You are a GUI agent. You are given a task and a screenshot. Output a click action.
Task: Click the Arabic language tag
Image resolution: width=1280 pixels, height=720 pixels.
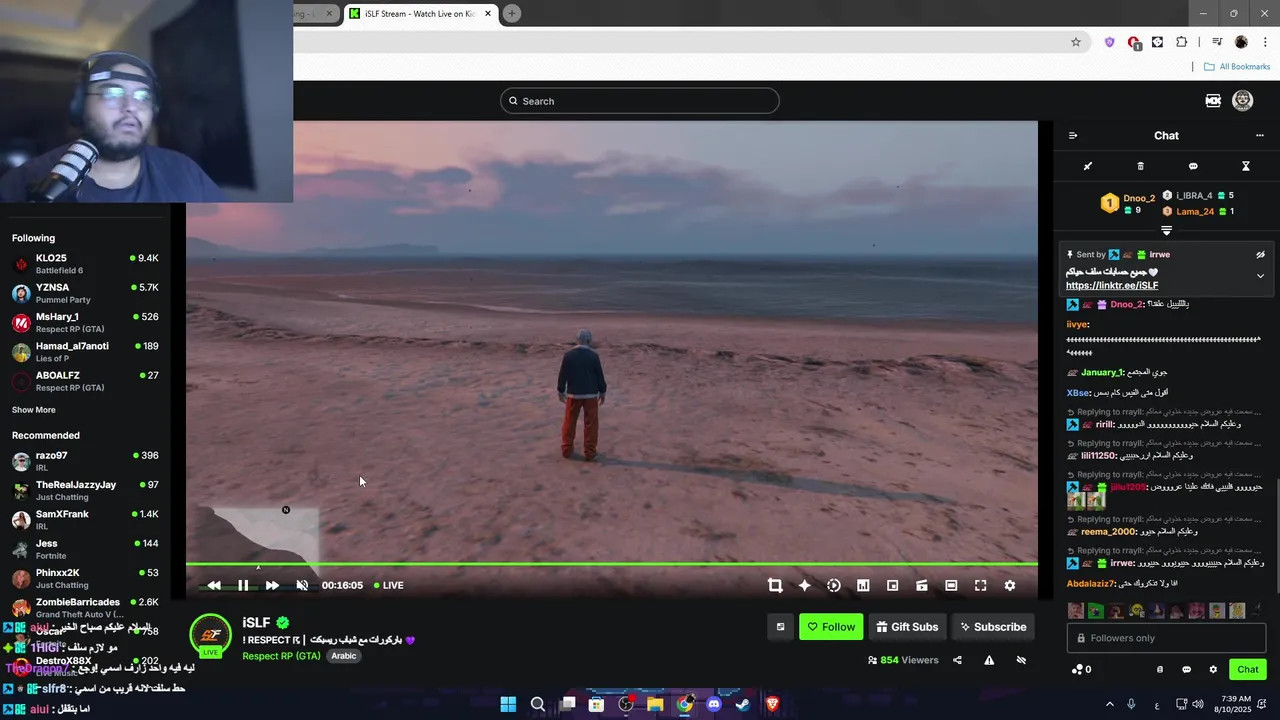pyautogui.click(x=344, y=656)
